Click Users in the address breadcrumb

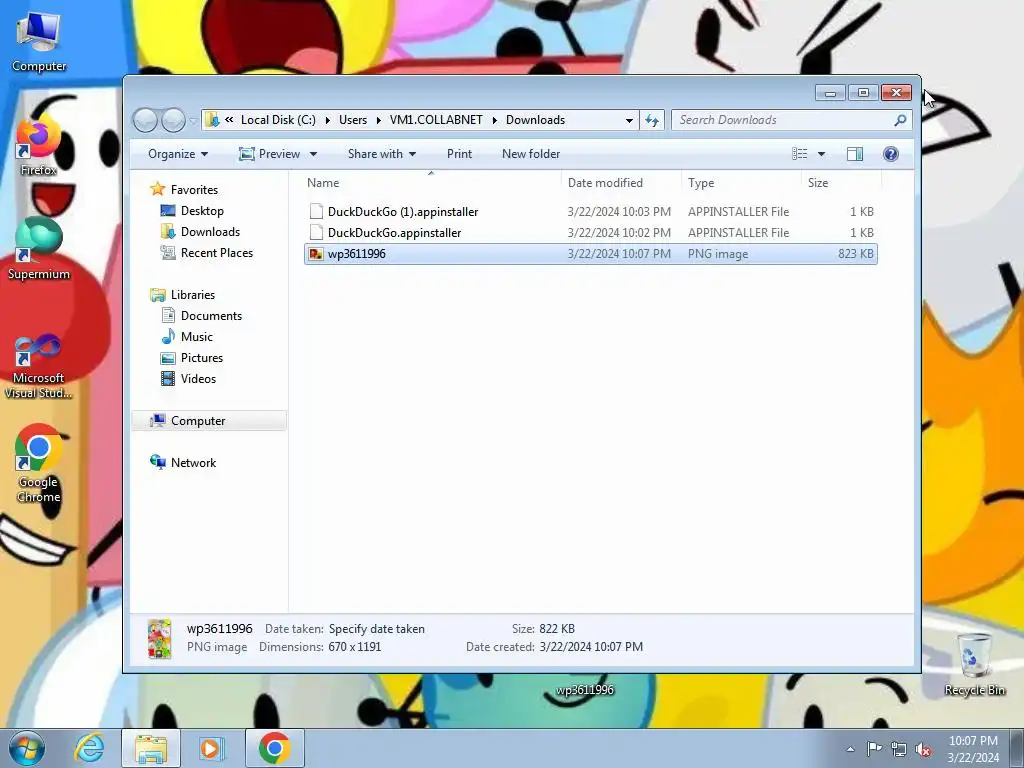(353, 120)
